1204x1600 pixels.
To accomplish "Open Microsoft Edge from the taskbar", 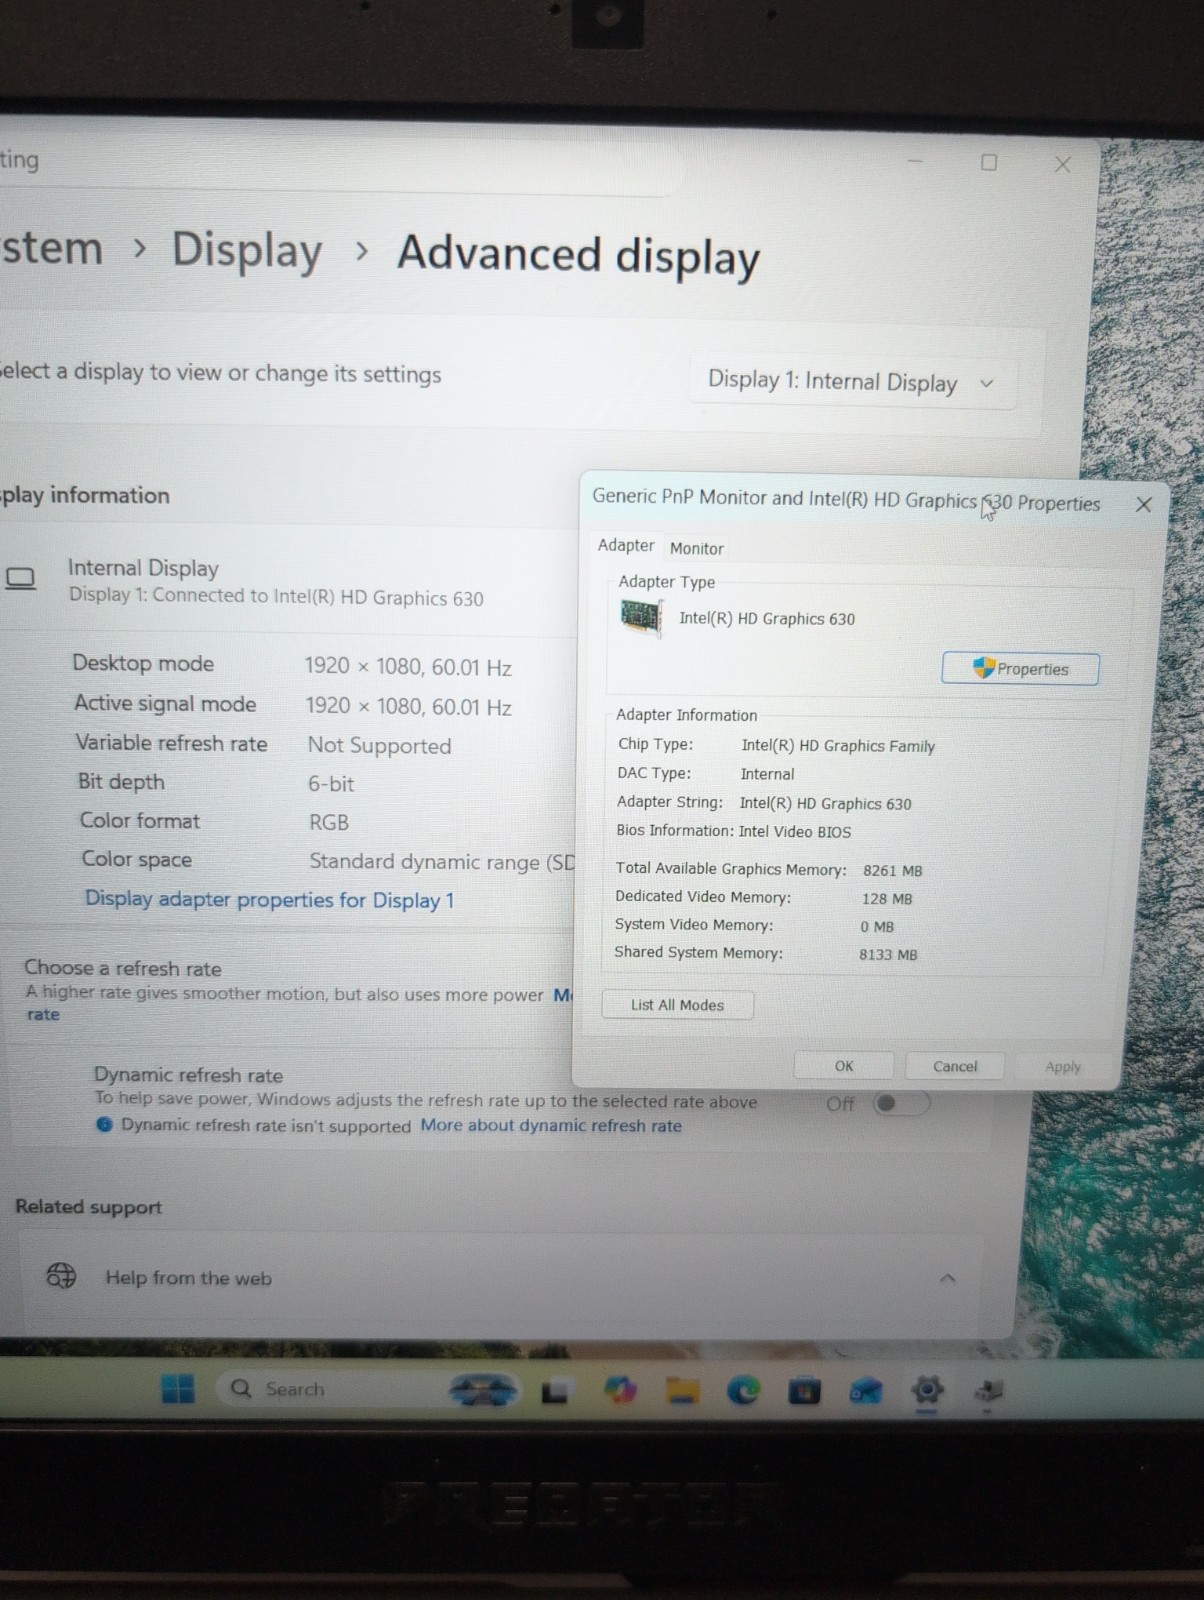I will pyautogui.click(x=743, y=1391).
